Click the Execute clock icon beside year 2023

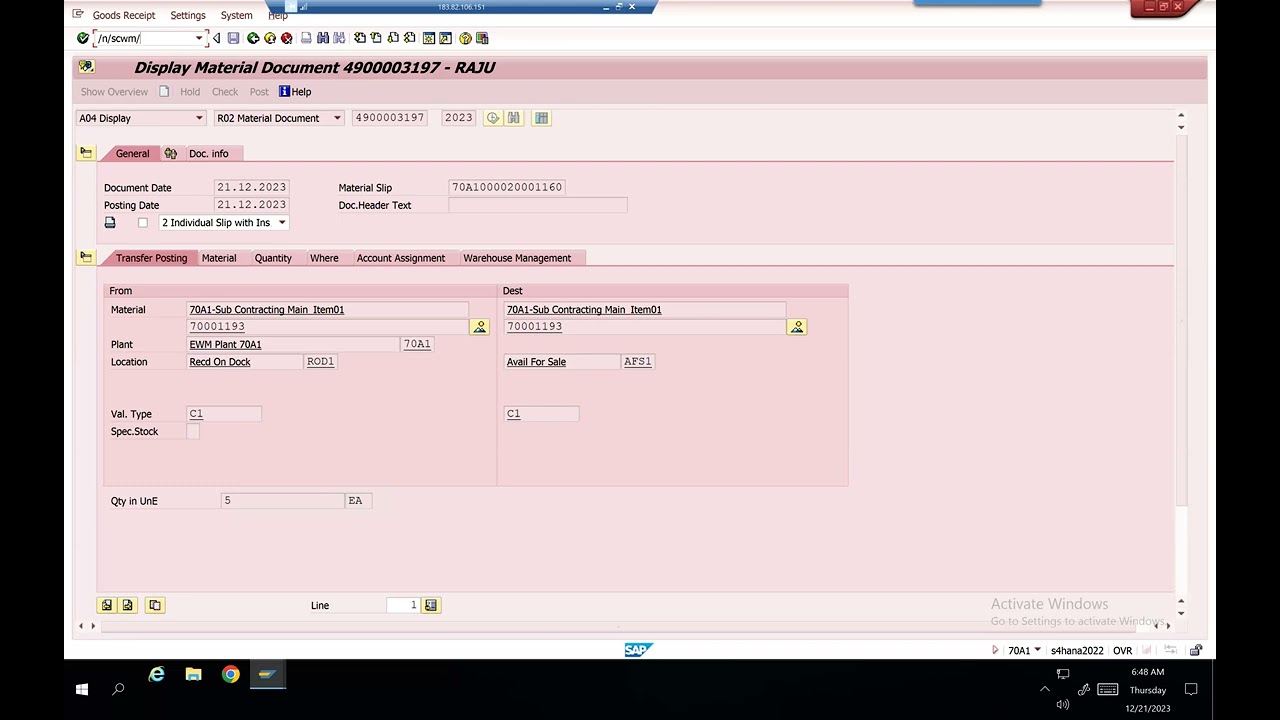pyautogui.click(x=493, y=118)
